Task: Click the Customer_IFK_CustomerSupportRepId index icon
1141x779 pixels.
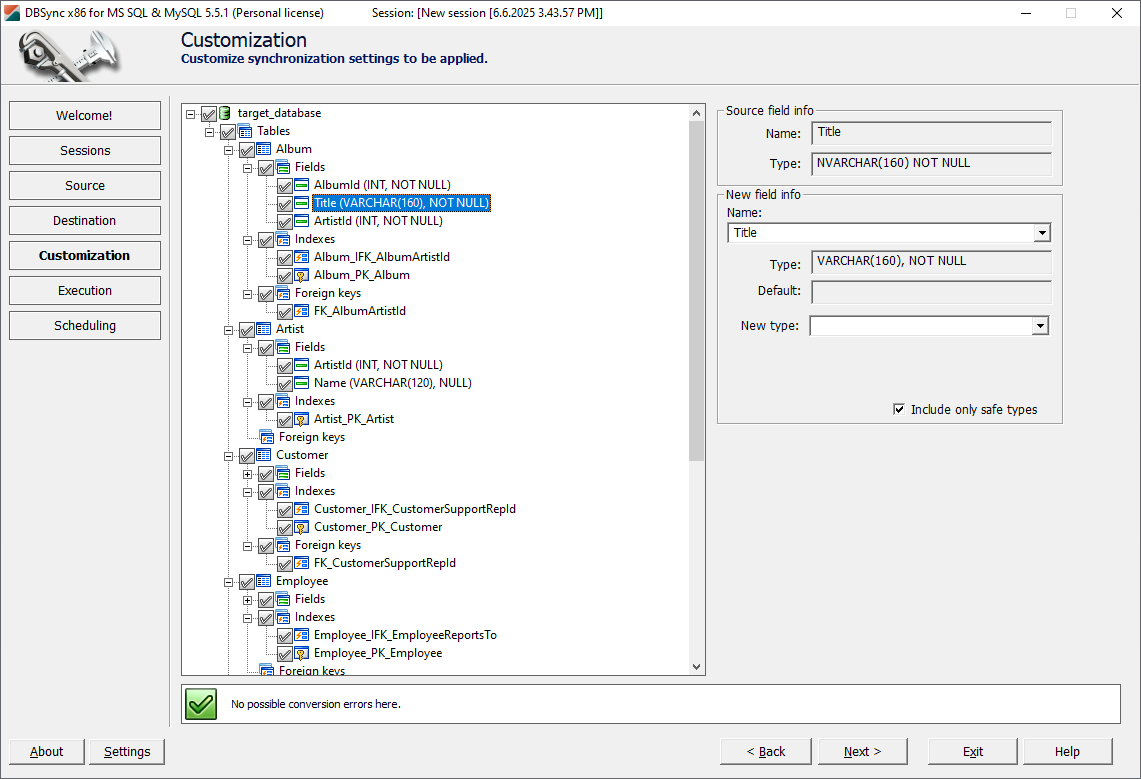Action: [301, 509]
